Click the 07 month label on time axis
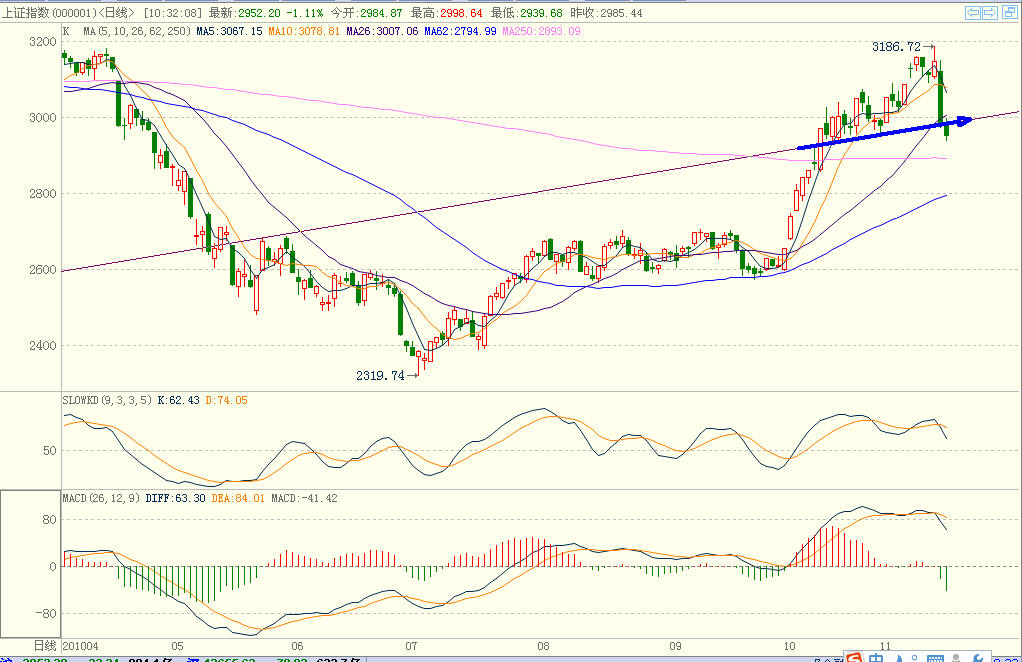 [411, 646]
